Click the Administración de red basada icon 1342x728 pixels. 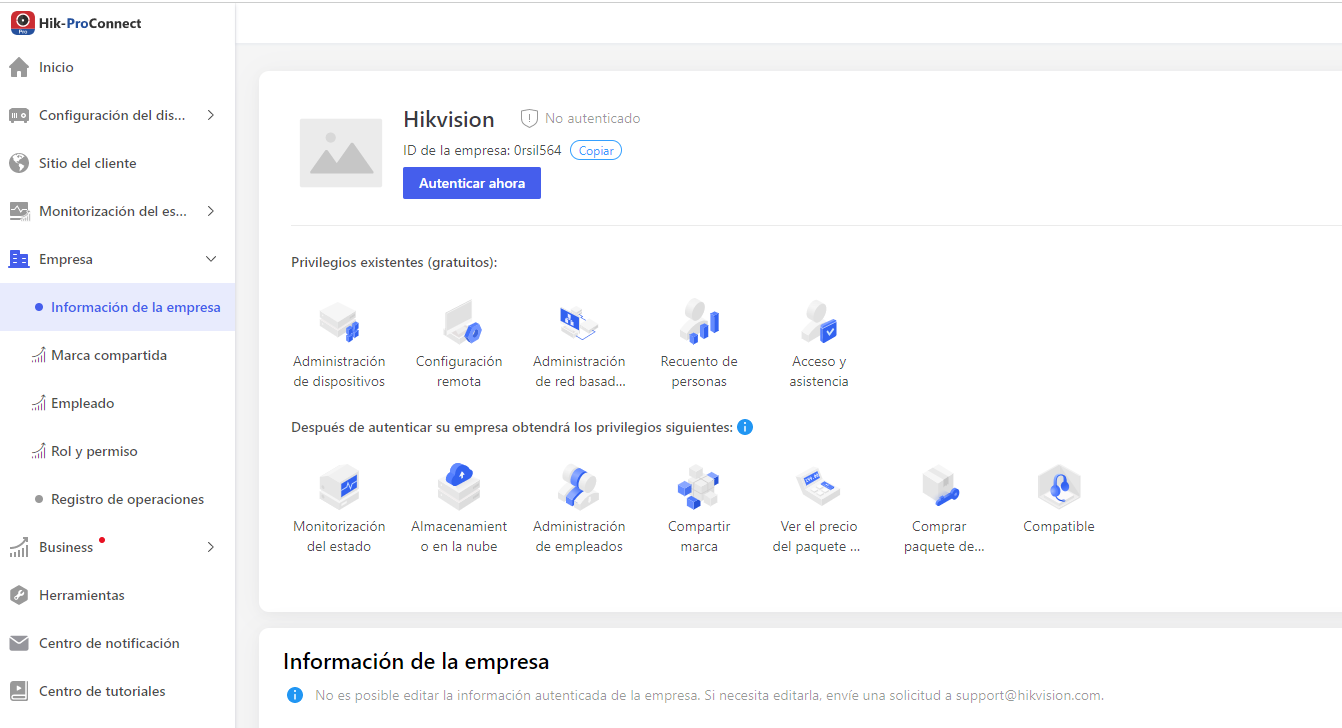[579, 322]
